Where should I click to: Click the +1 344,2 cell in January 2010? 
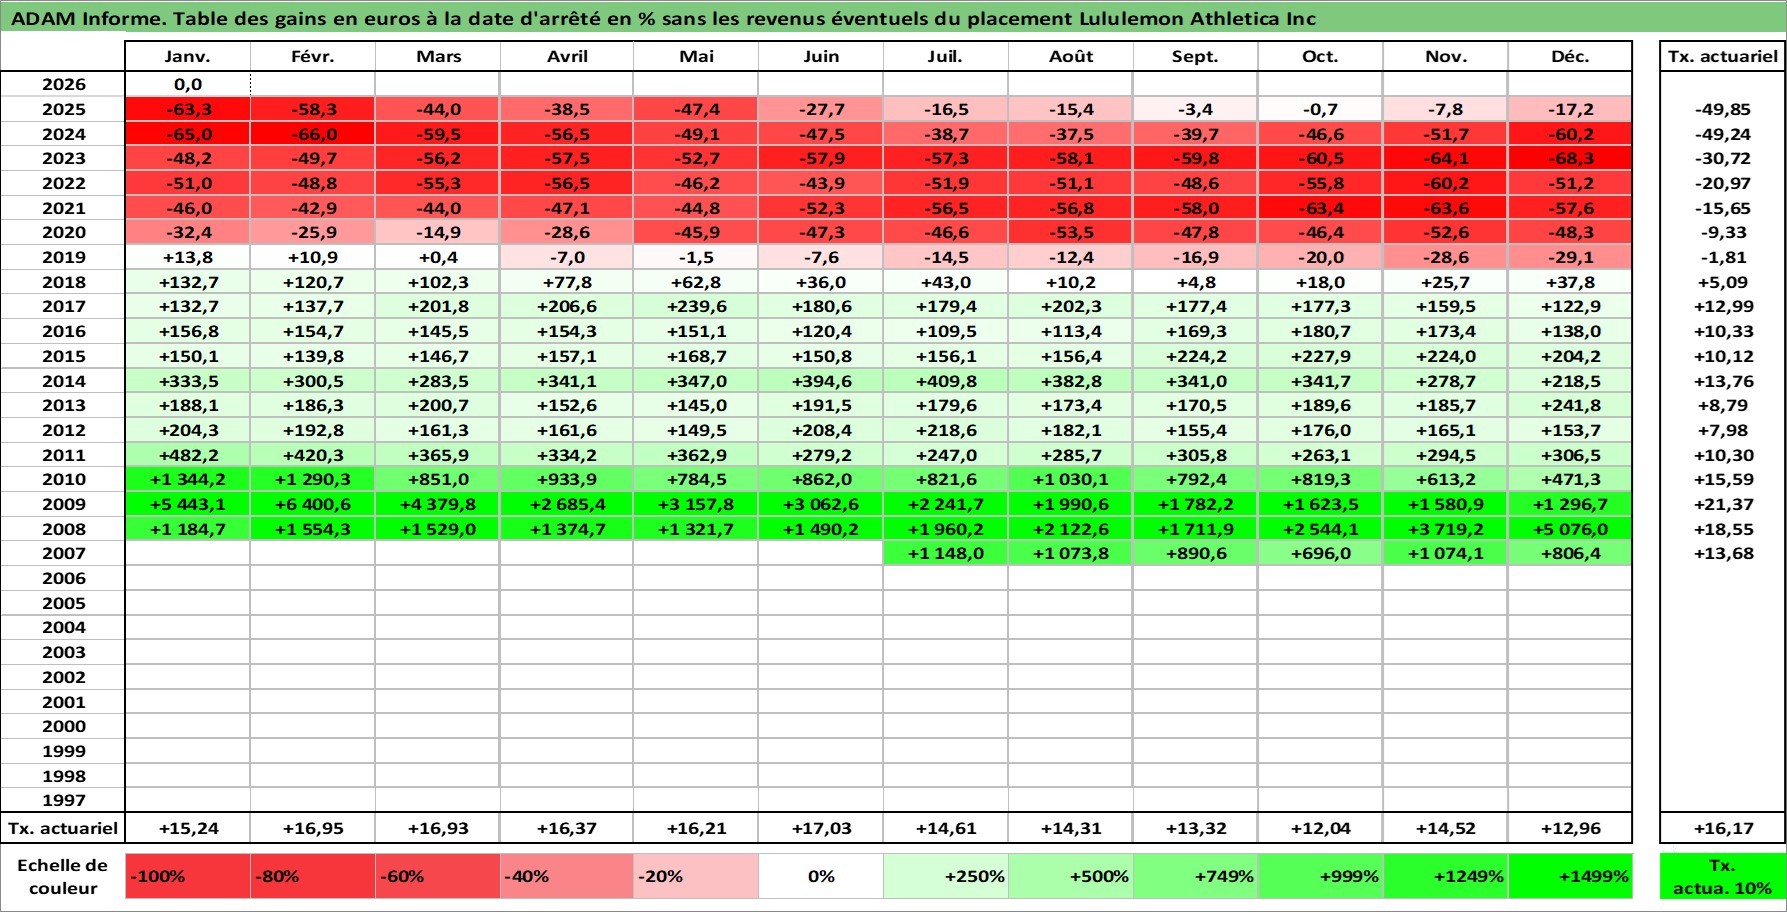pyautogui.click(x=188, y=479)
